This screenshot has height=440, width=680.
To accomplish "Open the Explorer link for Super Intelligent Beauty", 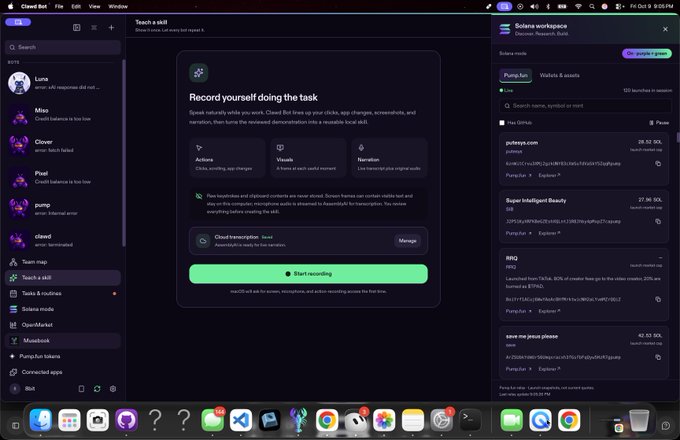I will click(x=549, y=233).
